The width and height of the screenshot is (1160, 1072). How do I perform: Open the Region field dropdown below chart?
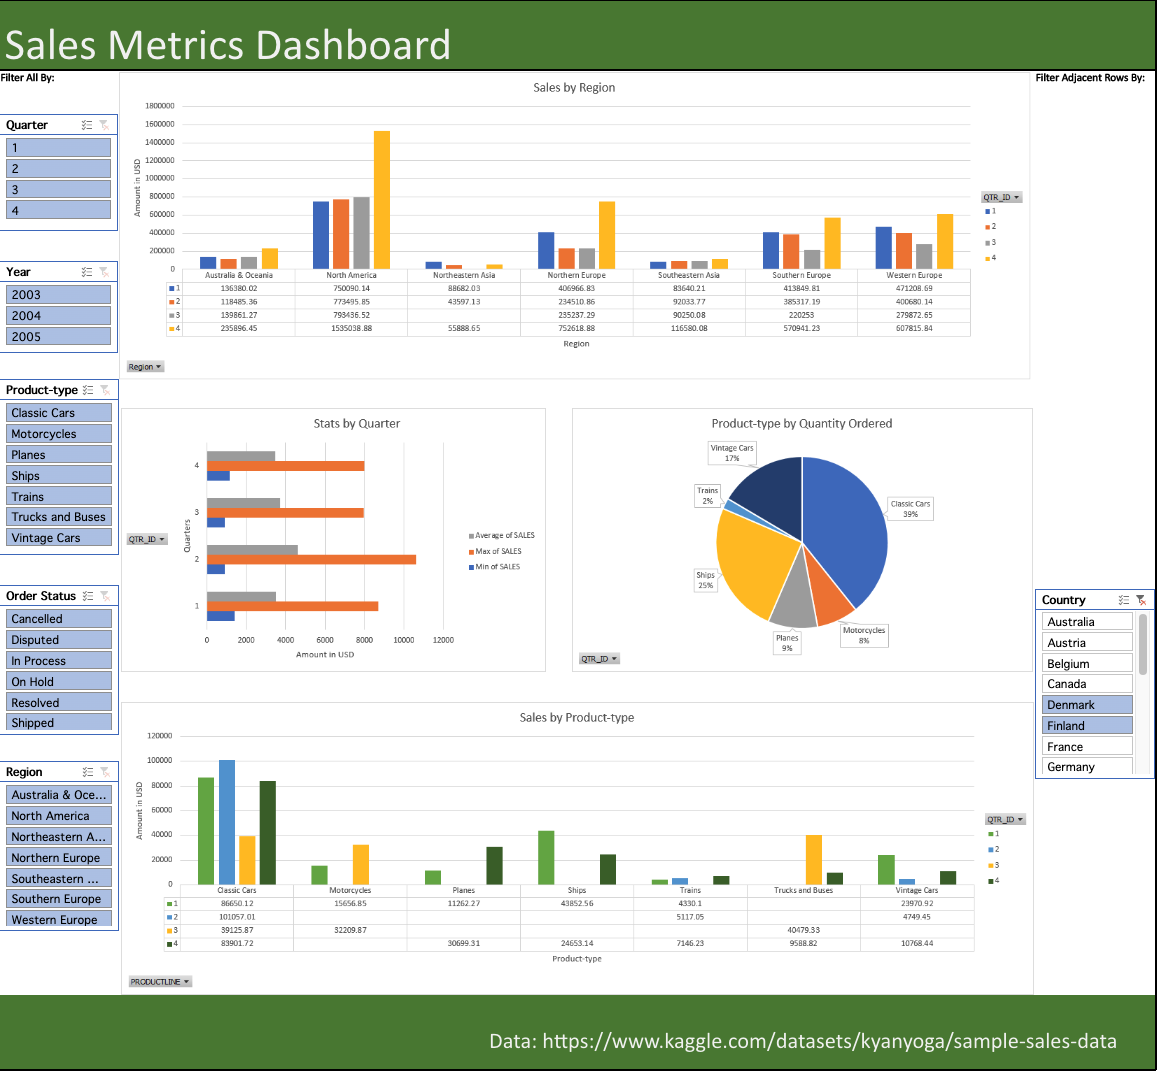coord(145,367)
